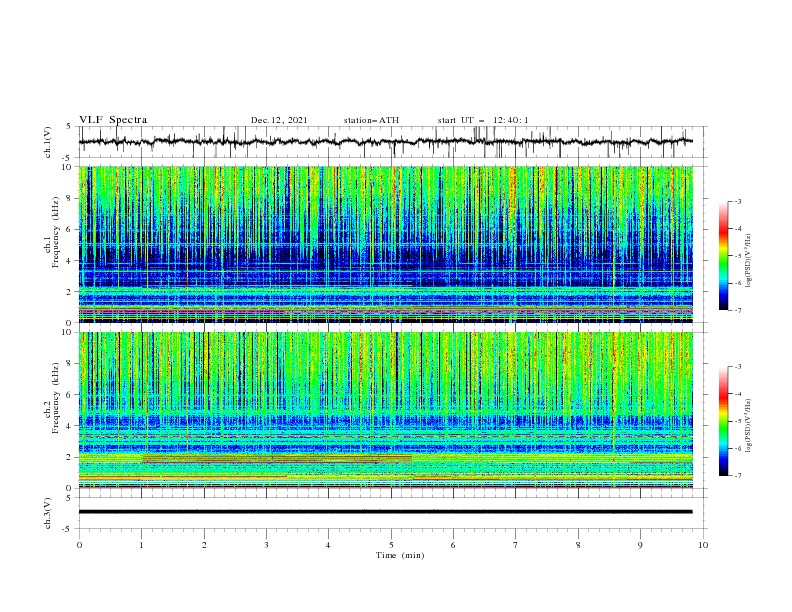Click time axis tick label "2"
The width and height of the screenshot is (792, 612).
(x=204, y=545)
